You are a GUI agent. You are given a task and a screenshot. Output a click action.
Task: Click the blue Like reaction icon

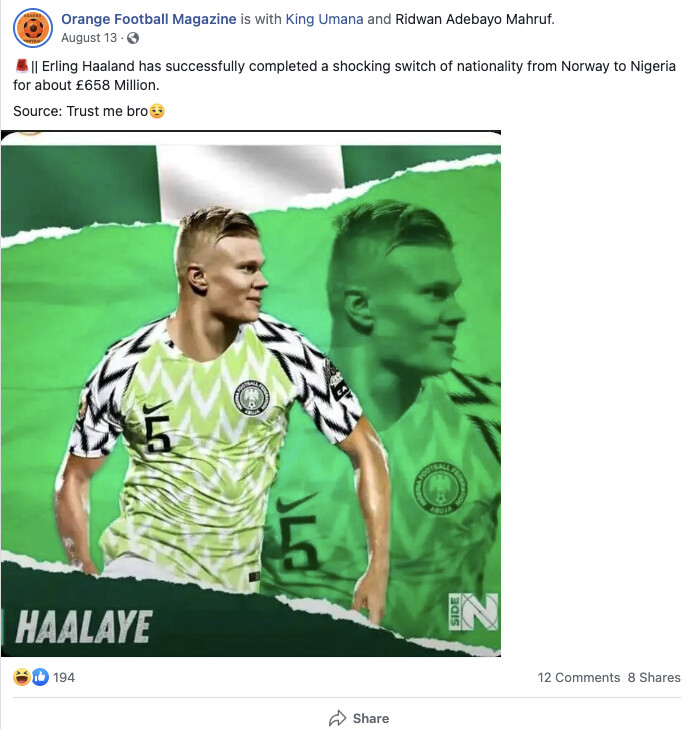click(40, 677)
